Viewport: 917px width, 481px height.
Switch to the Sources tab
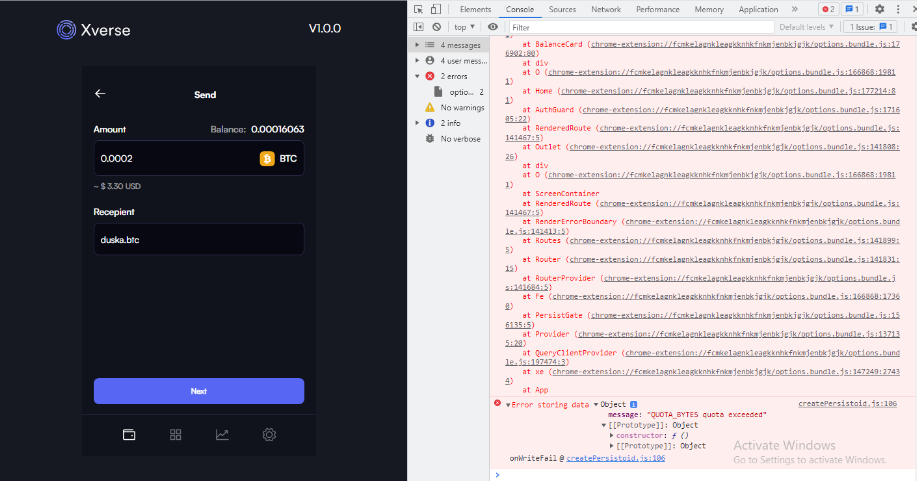(562, 9)
